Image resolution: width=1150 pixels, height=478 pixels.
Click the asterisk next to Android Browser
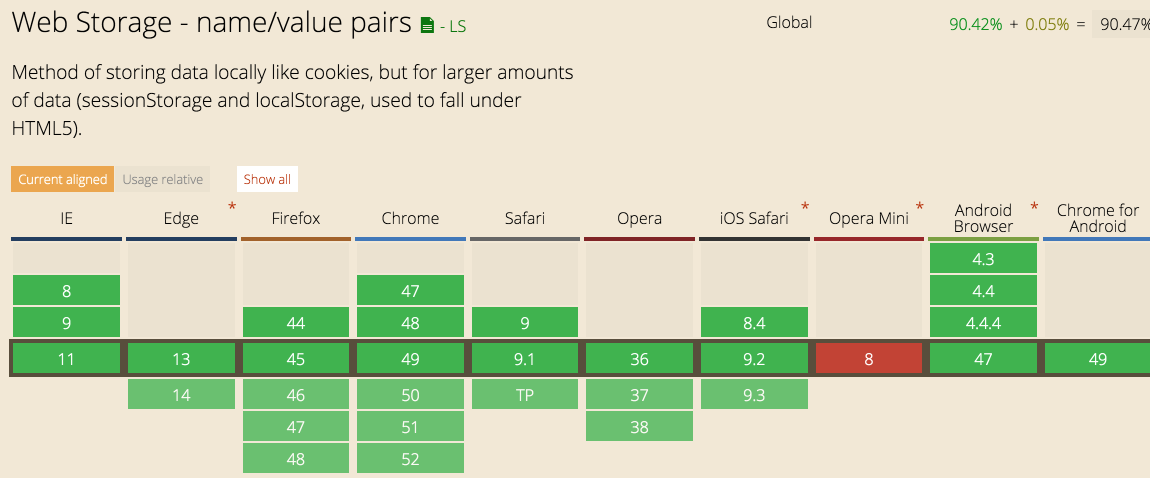pos(1034,207)
